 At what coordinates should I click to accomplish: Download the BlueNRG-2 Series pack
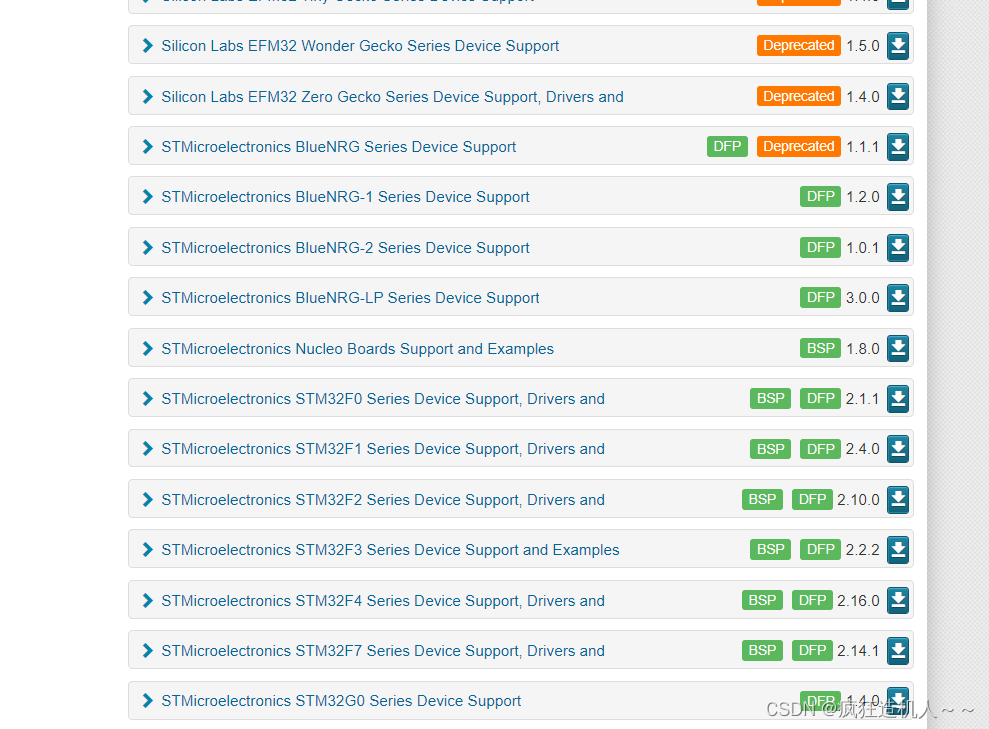click(x=898, y=247)
